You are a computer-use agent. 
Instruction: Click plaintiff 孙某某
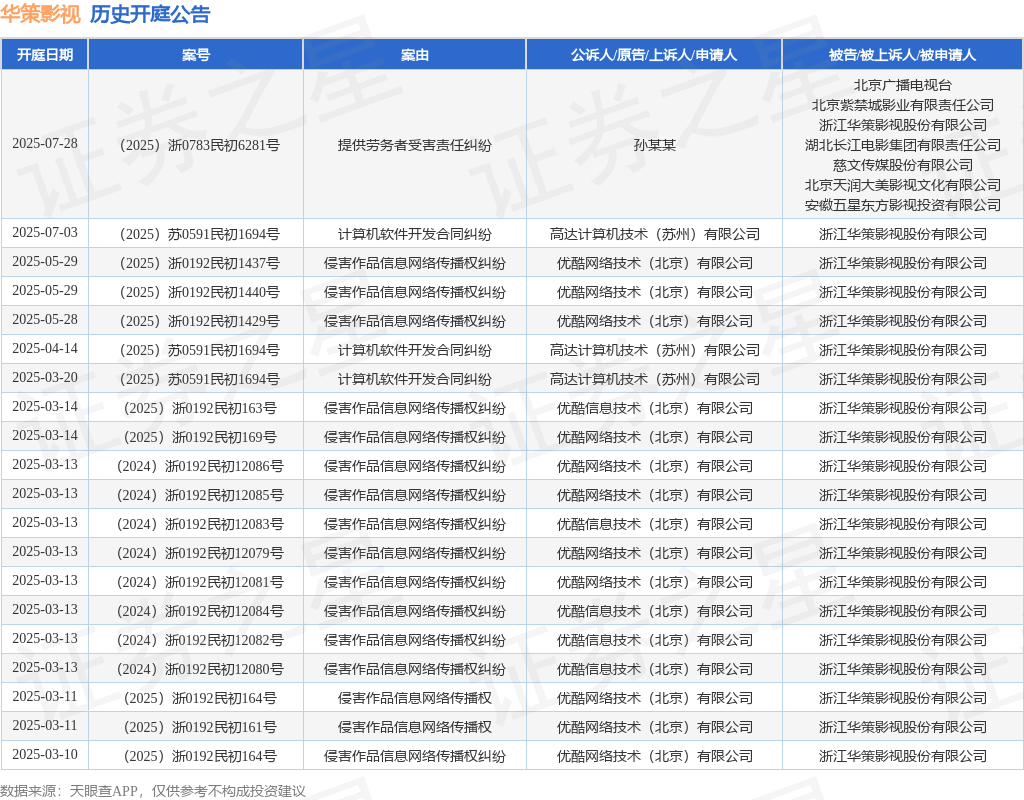coord(654,145)
